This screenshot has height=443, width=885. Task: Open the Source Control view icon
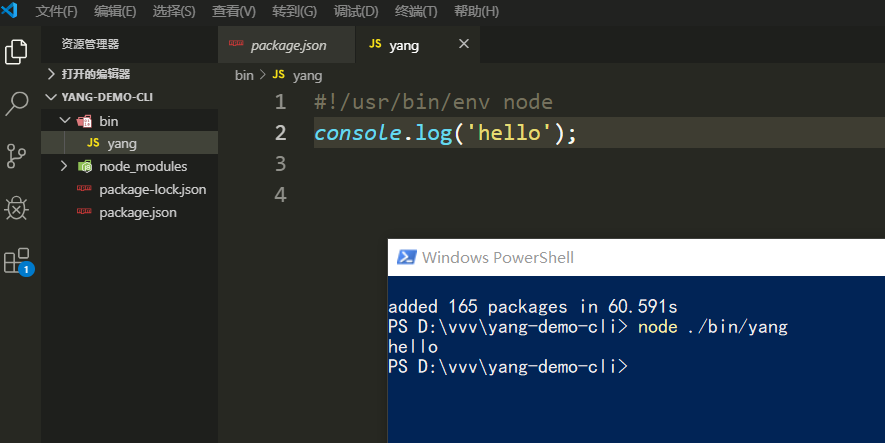tap(17, 155)
